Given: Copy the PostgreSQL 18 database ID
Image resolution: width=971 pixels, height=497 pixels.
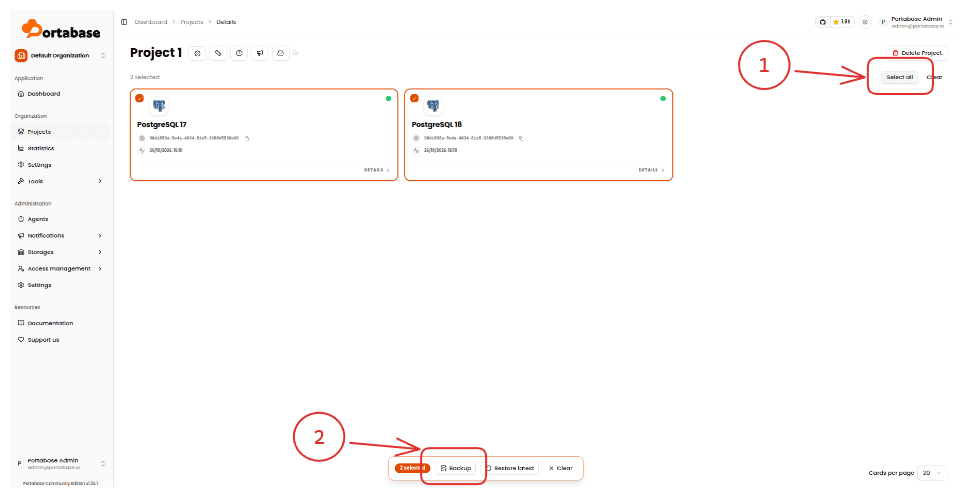Looking at the screenshot, I should point(521,138).
